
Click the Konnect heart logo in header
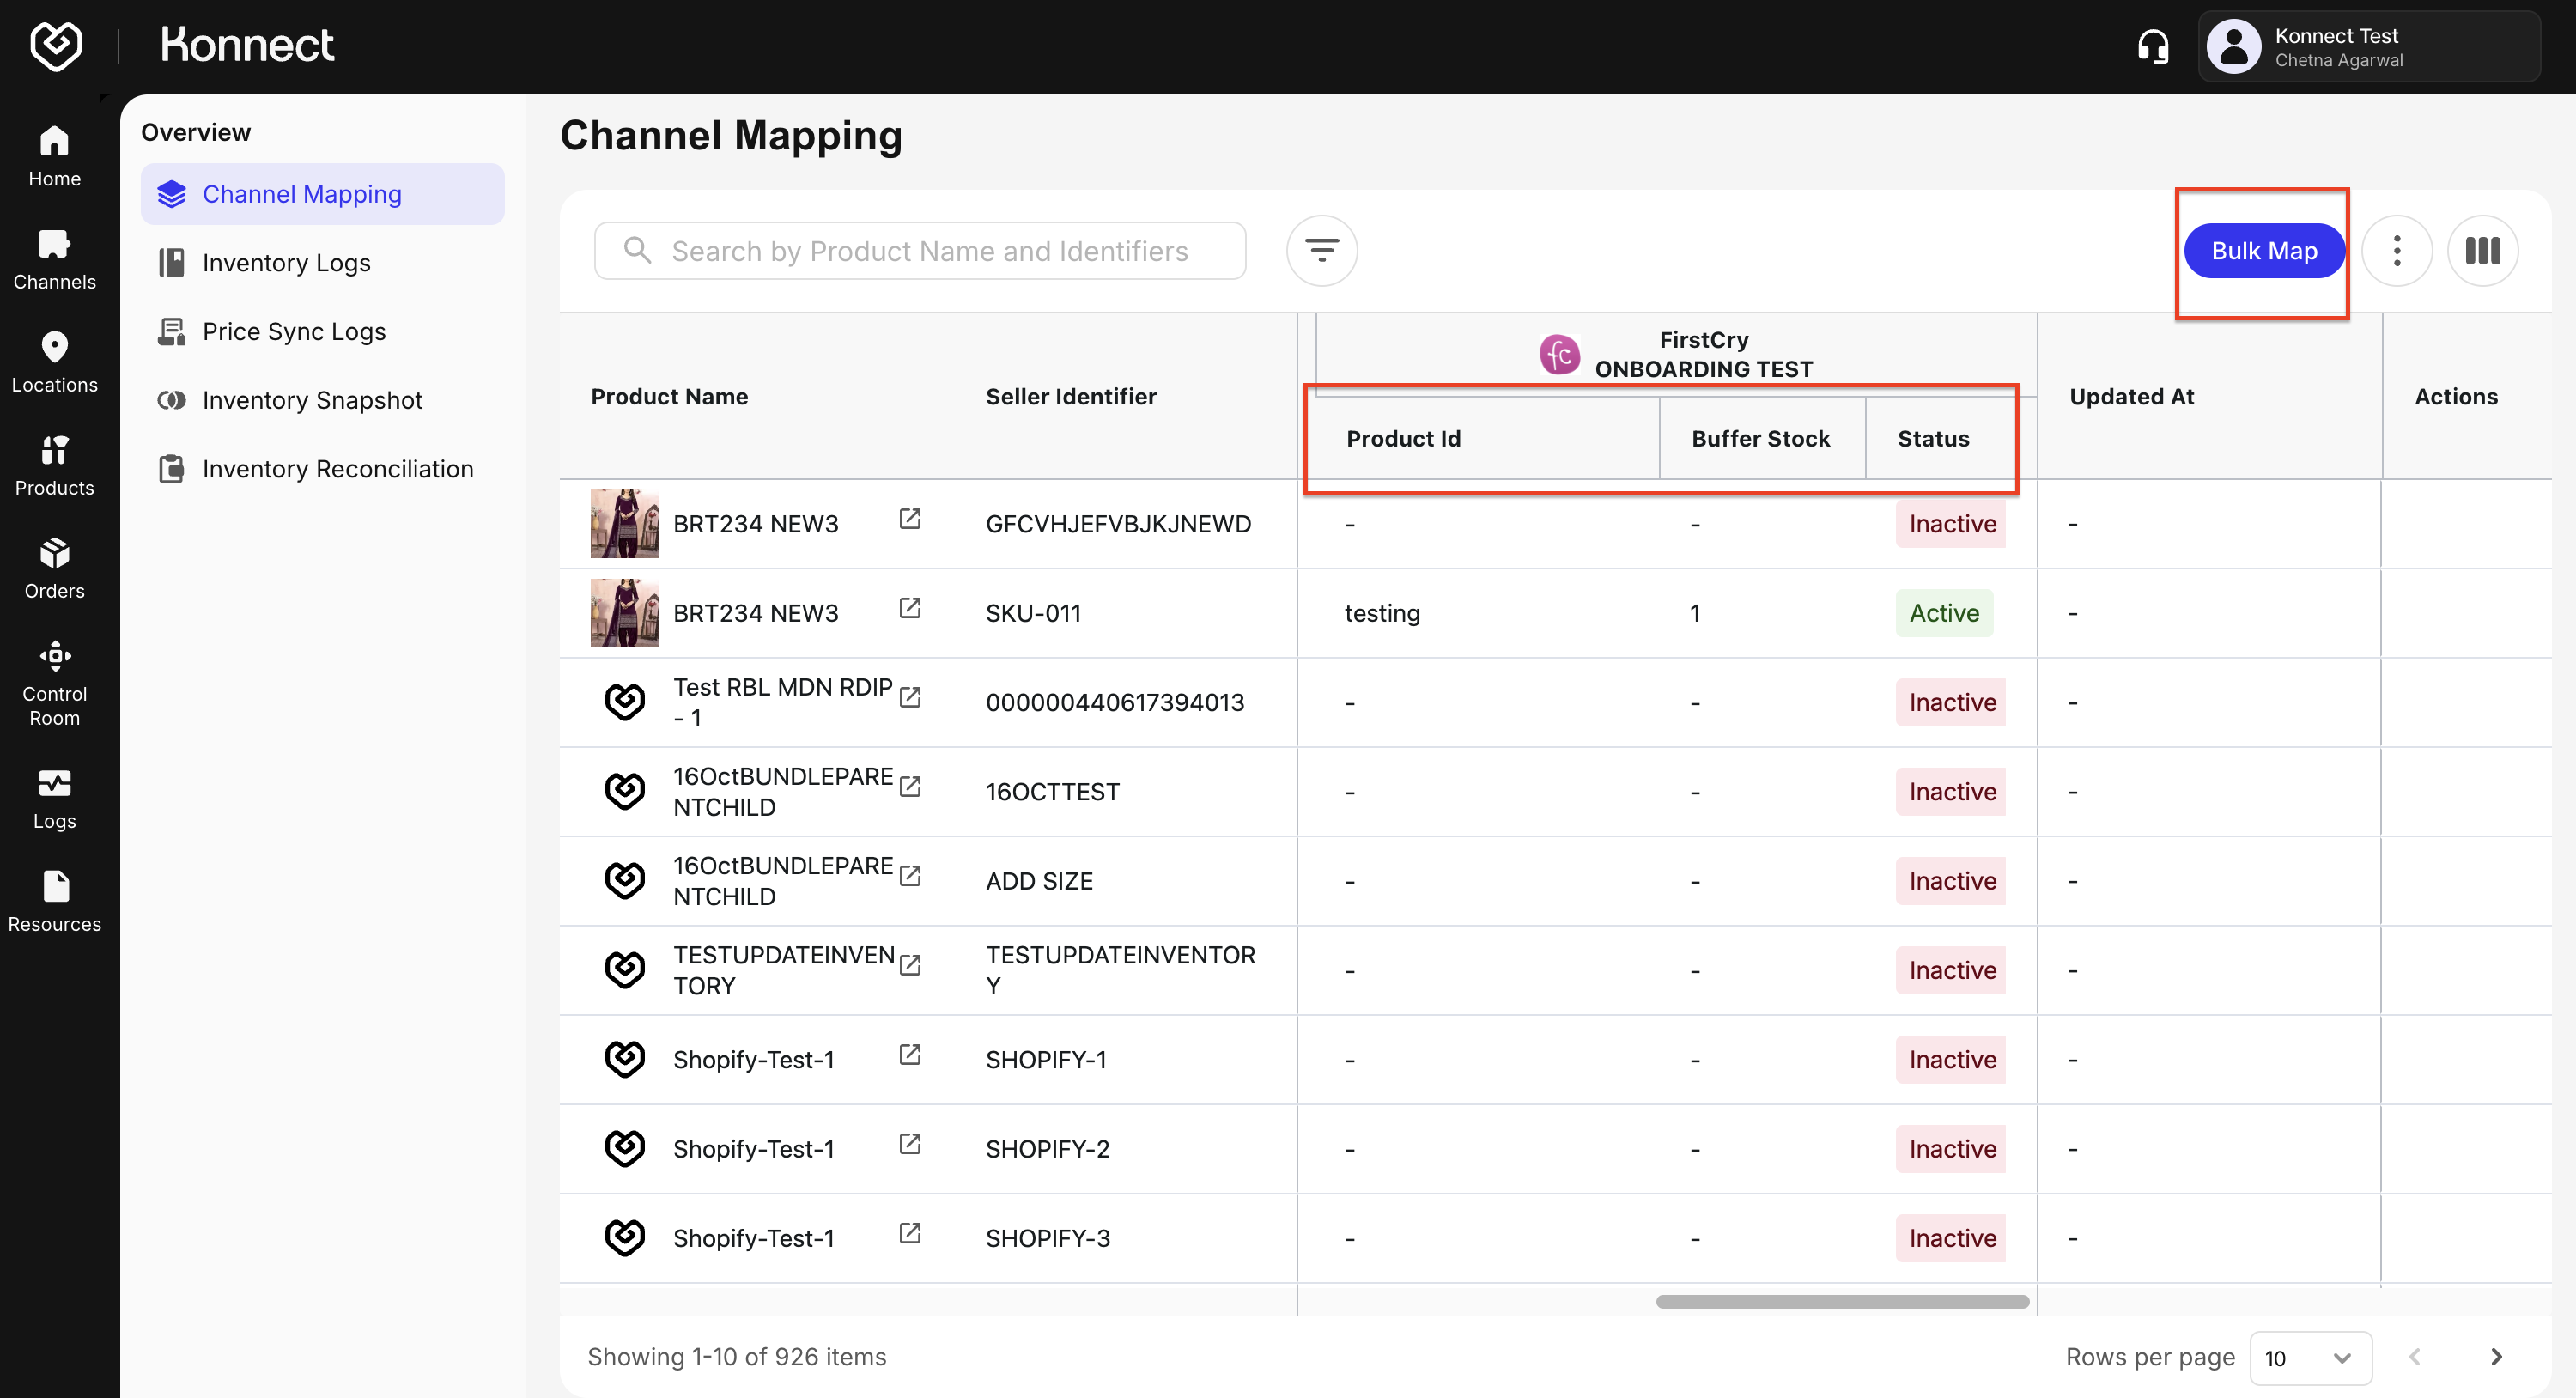pyautogui.click(x=56, y=45)
